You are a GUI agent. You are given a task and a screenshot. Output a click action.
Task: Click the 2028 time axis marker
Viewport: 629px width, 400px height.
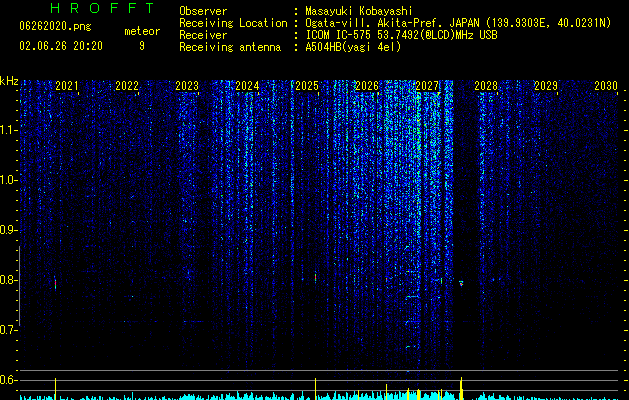point(486,86)
